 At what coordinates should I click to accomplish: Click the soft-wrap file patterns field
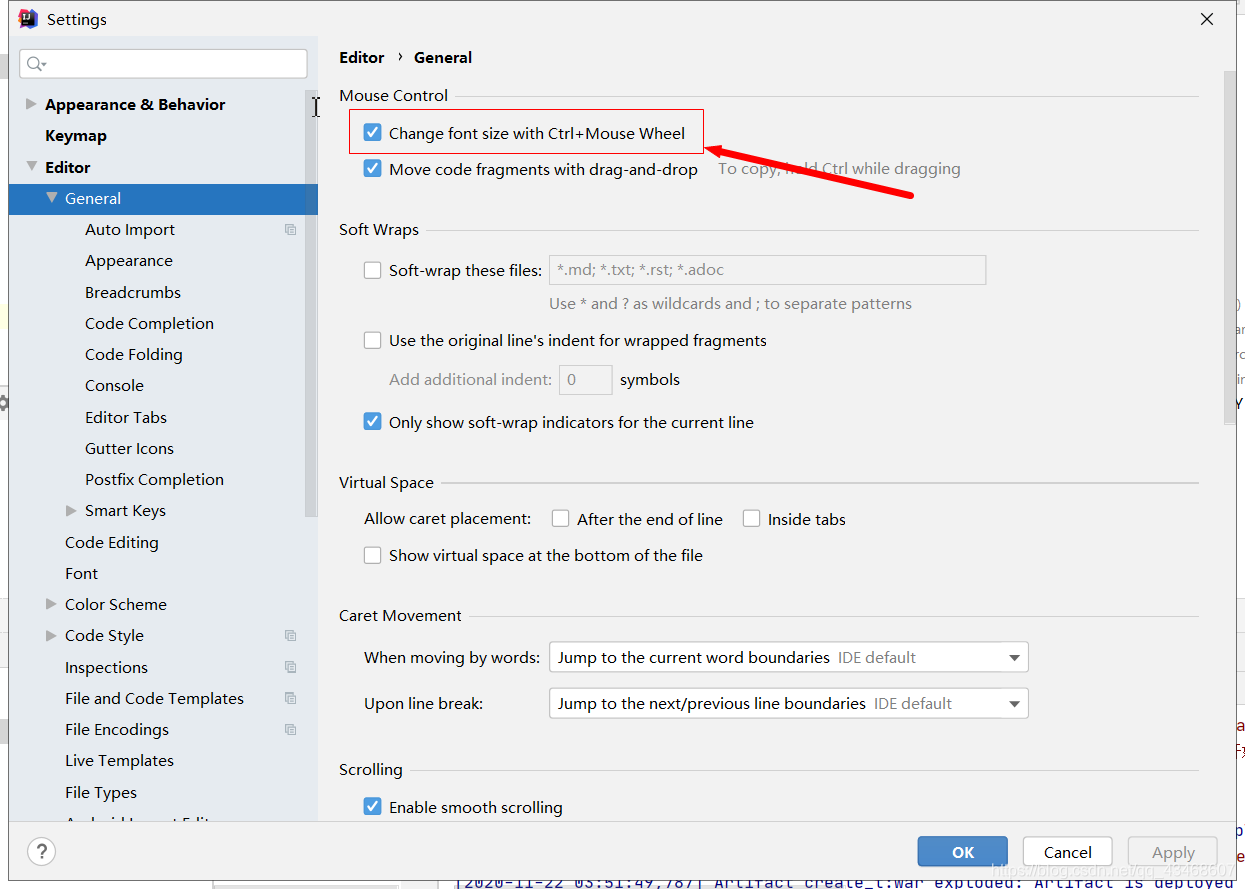coord(767,270)
